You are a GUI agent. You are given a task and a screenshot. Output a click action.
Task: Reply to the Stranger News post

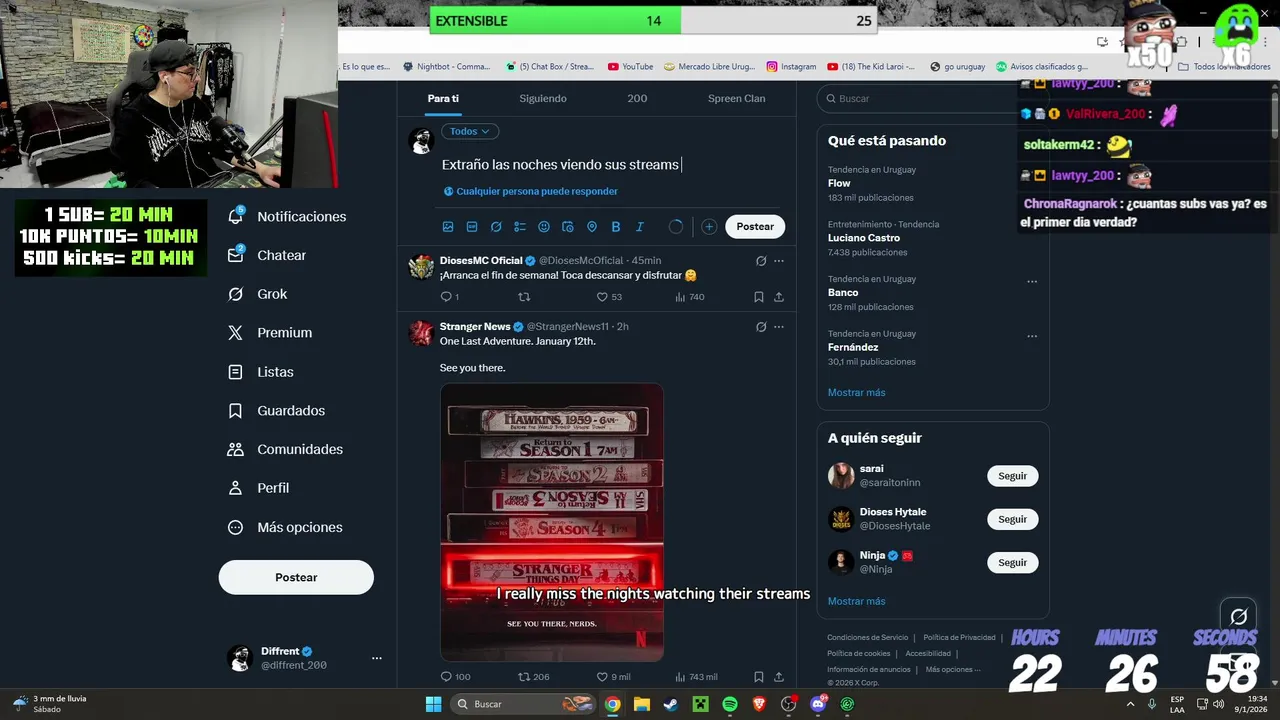pos(455,677)
